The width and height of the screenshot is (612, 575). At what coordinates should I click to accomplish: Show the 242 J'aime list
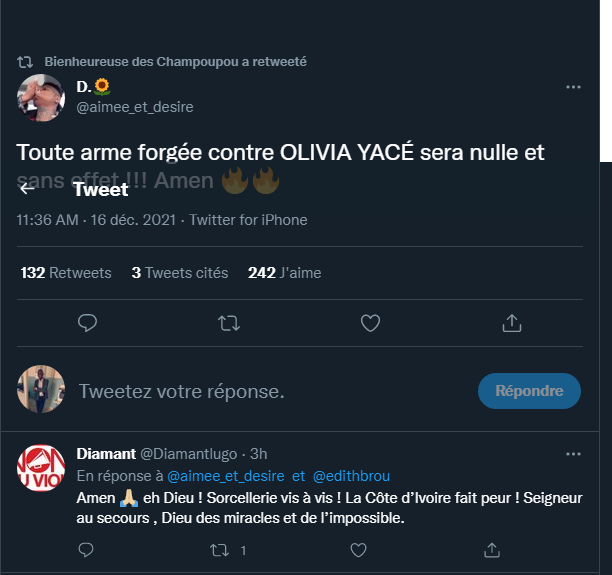pyautogui.click(x=285, y=272)
